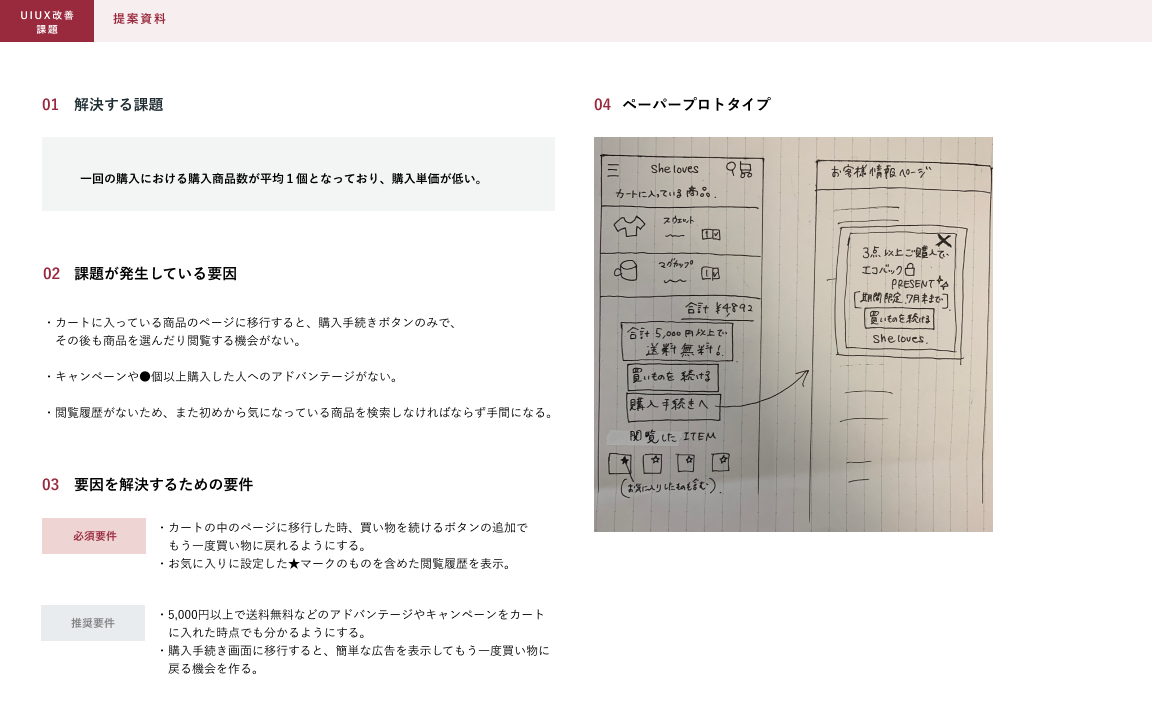1152x702 pixels.
Task: Click the 提案資料 header label
Action: pos(140,19)
